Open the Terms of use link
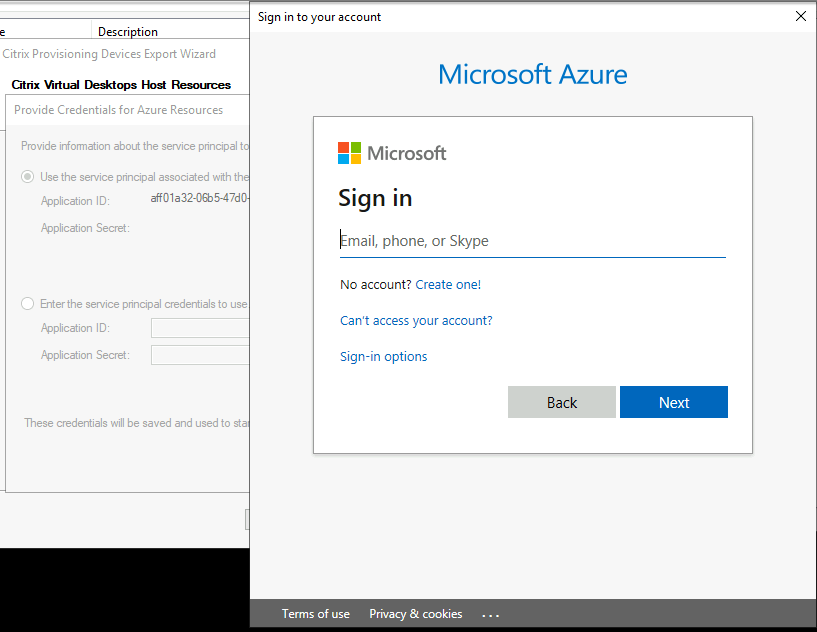 [315, 614]
